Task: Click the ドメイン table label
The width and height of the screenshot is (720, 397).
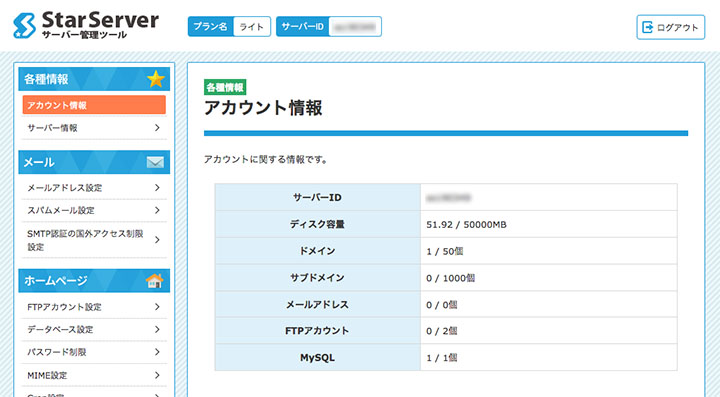Action: pos(317,251)
